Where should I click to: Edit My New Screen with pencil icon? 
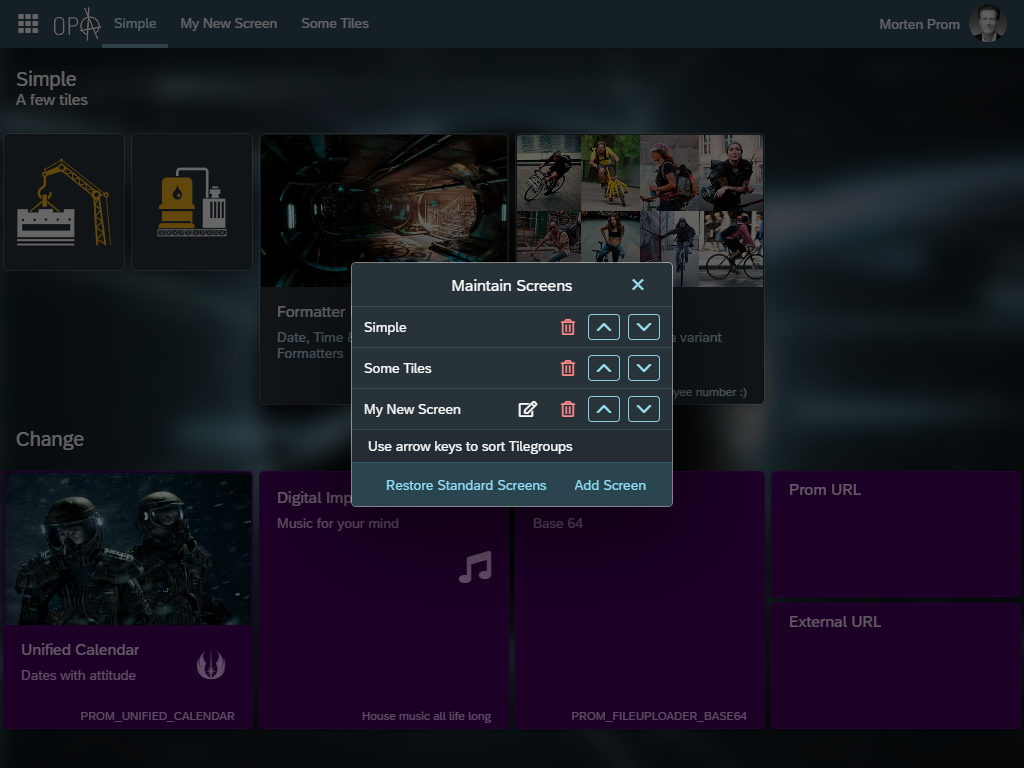pos(527,409)
